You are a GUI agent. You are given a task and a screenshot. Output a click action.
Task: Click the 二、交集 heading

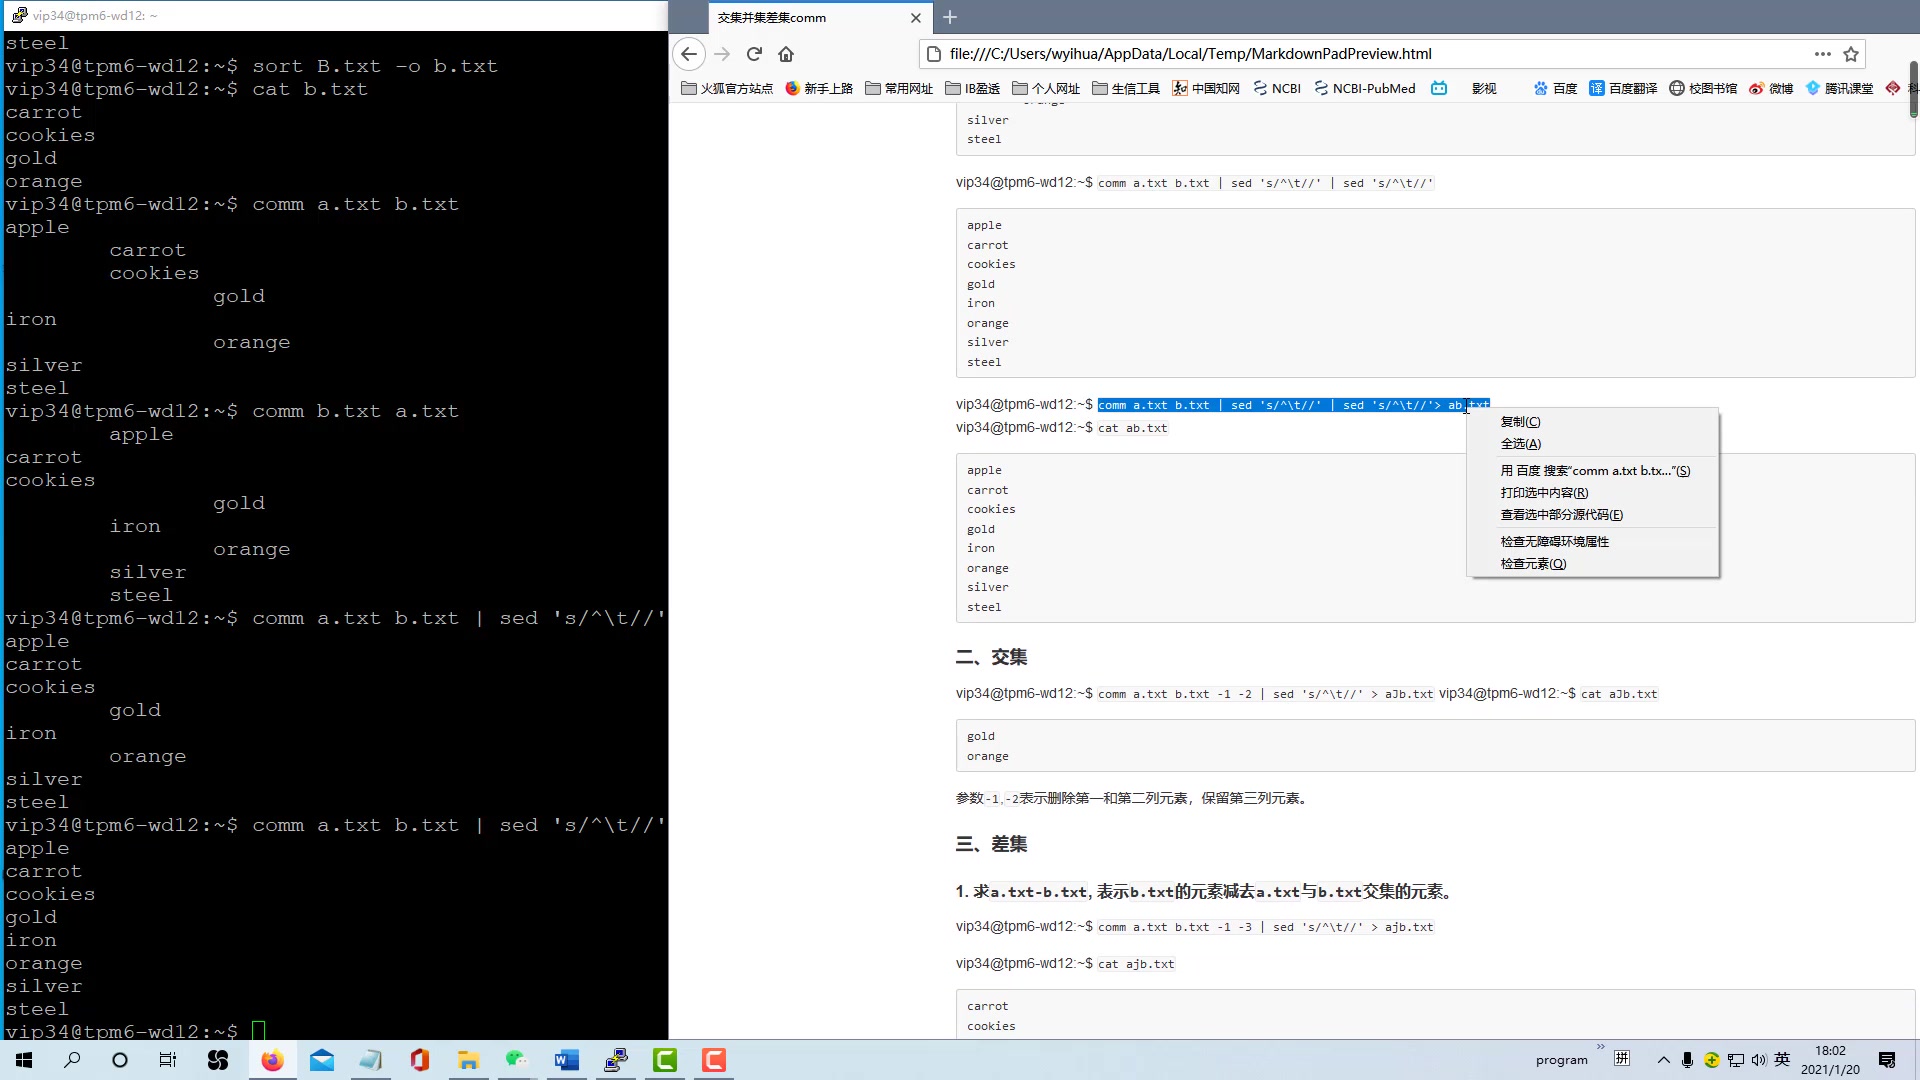tap(991, 657)
